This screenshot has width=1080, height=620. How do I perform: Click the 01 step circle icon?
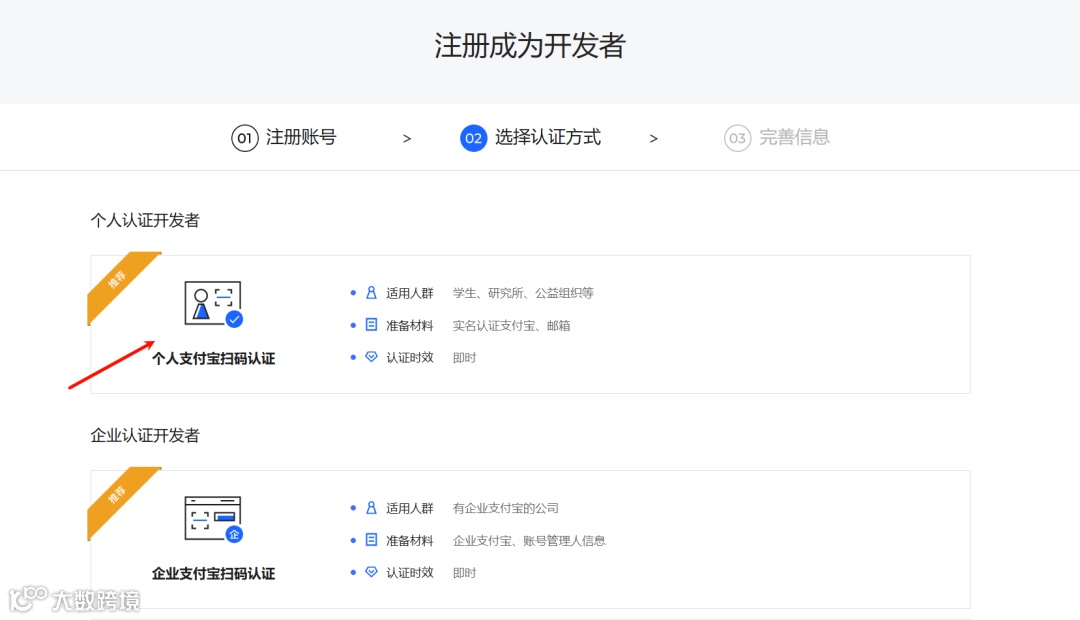pyautogui.click(x=245, y=138)
